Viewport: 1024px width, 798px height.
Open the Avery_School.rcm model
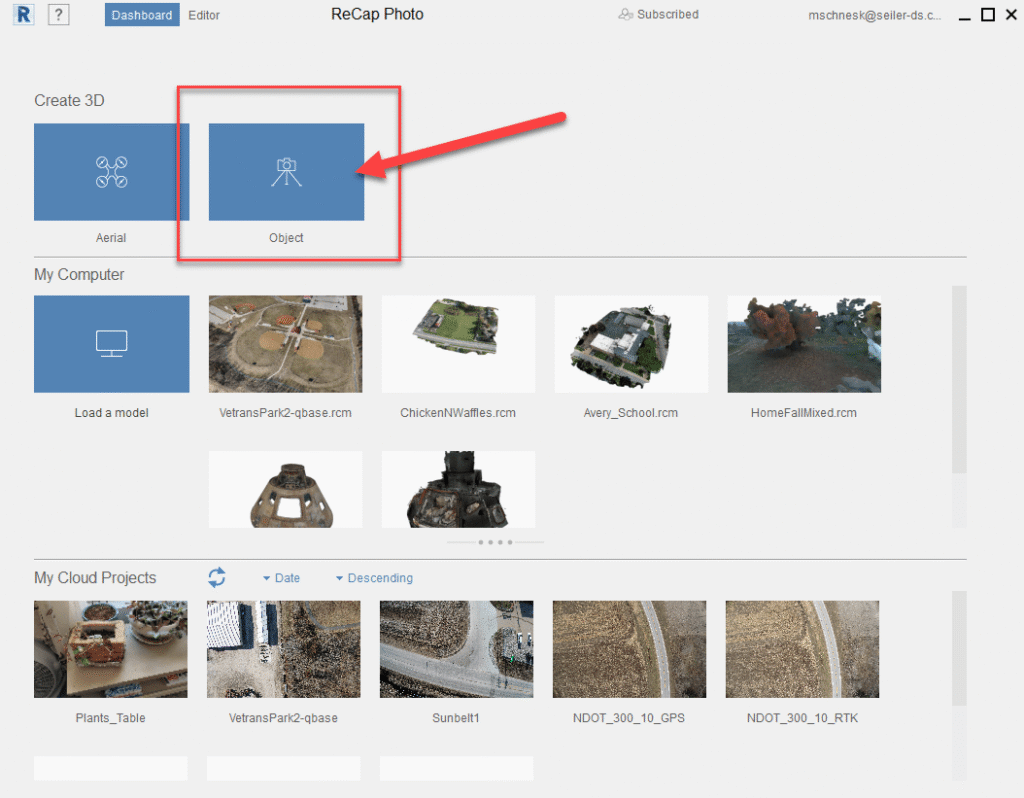(630, 343)
